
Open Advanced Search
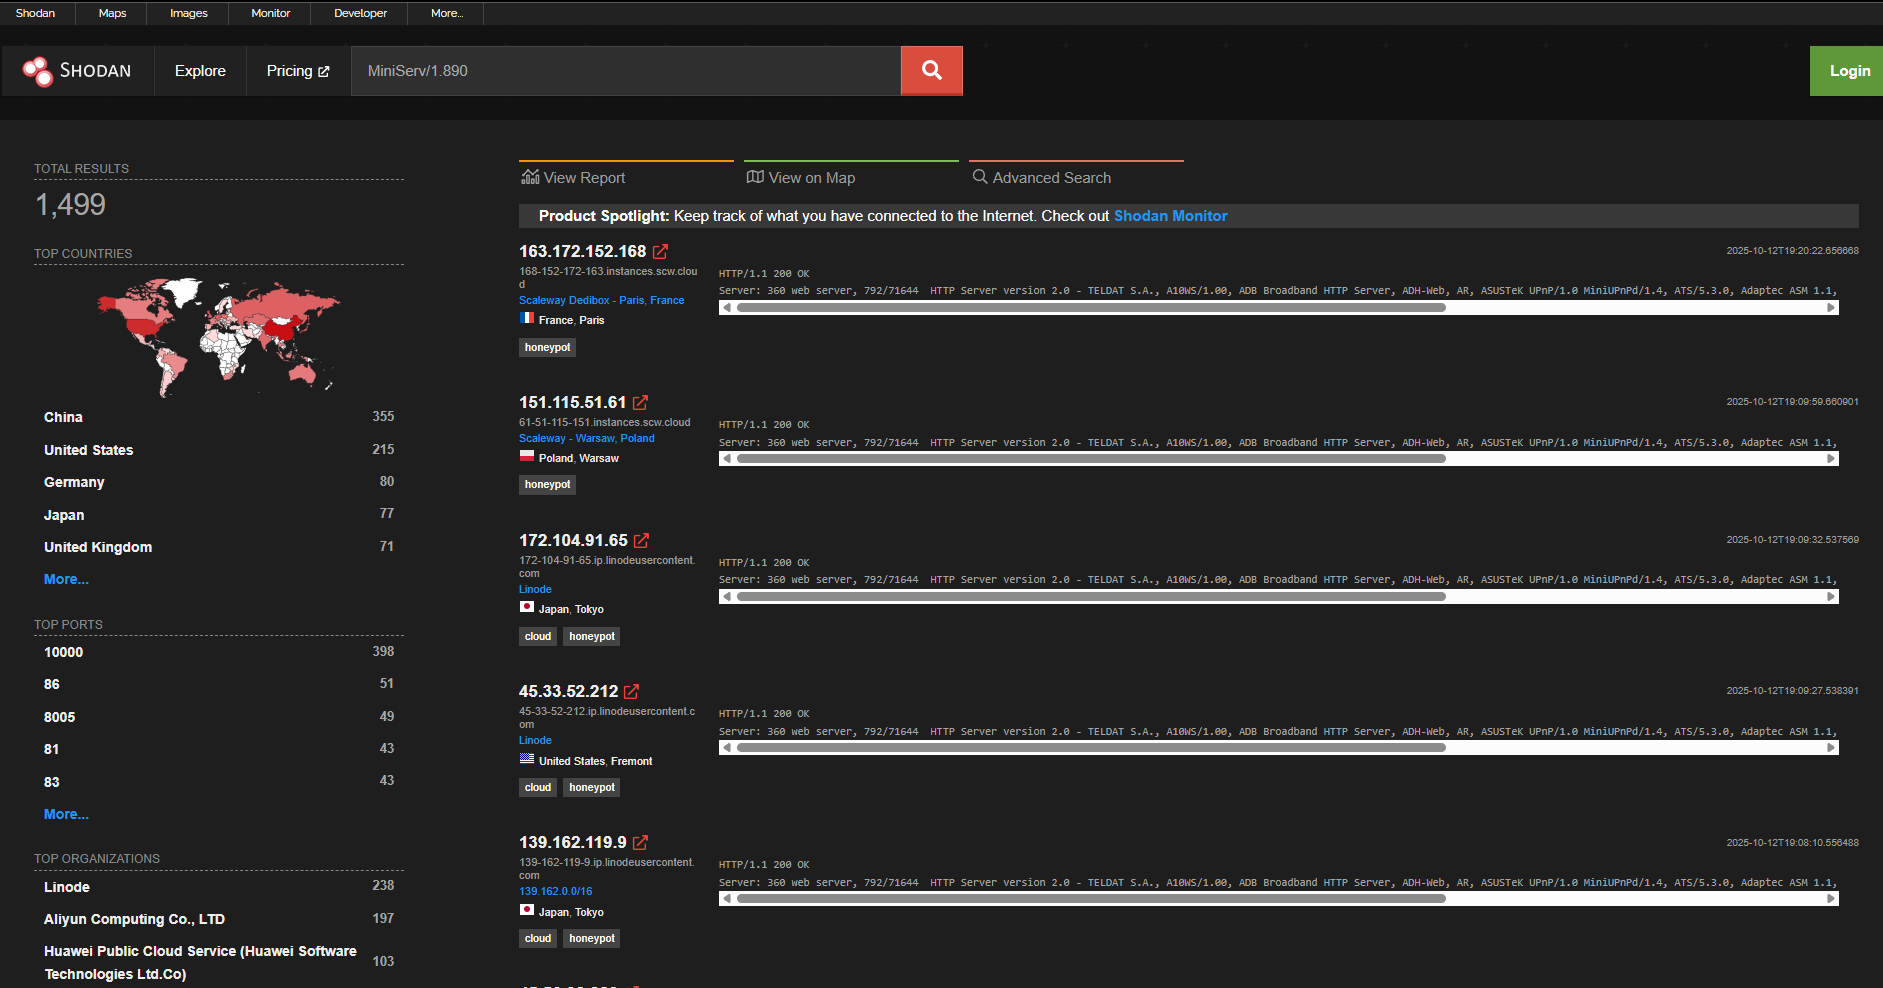1042,178
